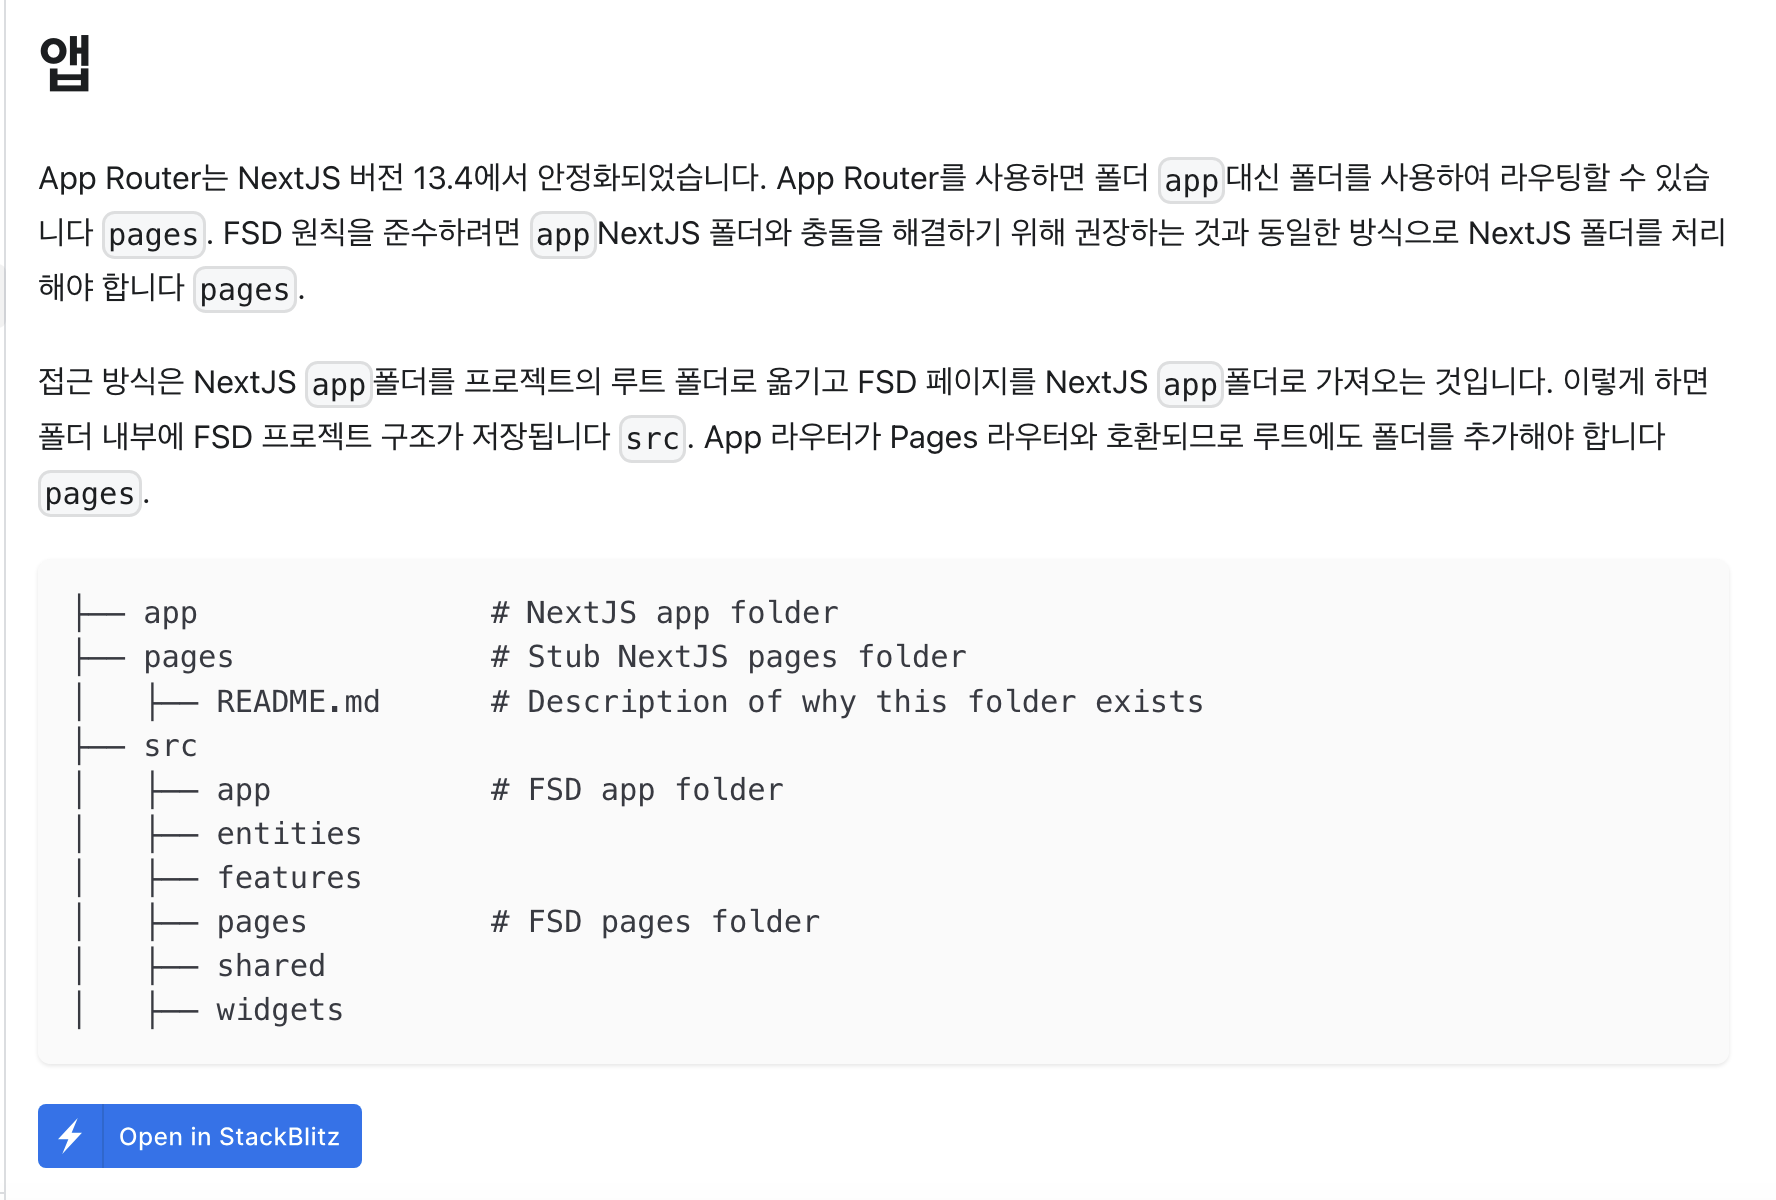
Task: Click the top-level app entry in tree
Action: (x=170, y=613)
